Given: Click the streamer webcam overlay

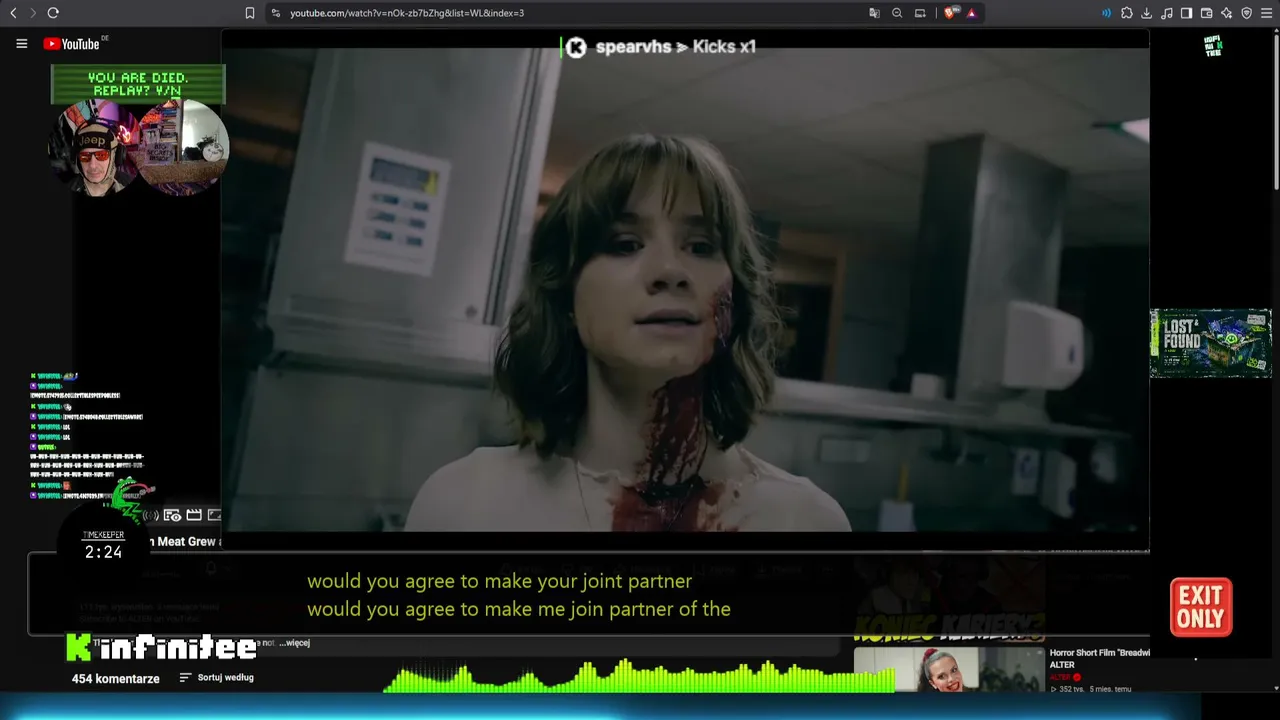Looking at the screenshot, I should [x=139, y=148].
